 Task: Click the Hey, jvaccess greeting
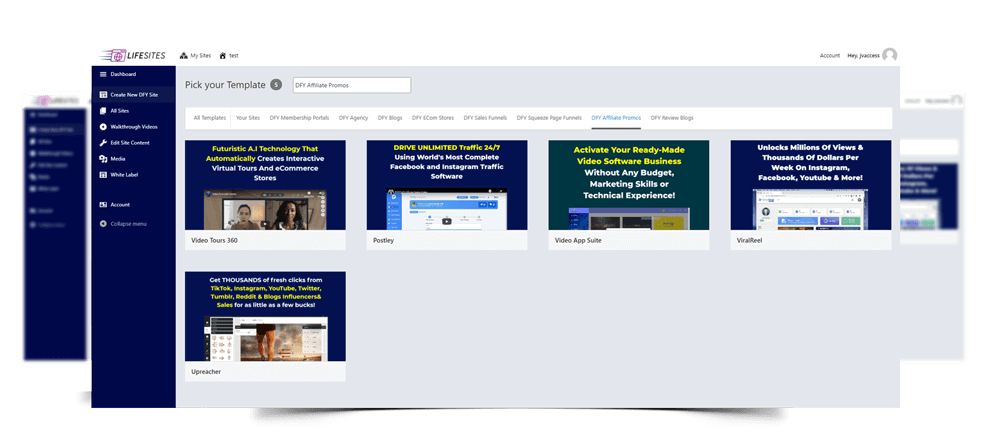(x=863, y=56)
